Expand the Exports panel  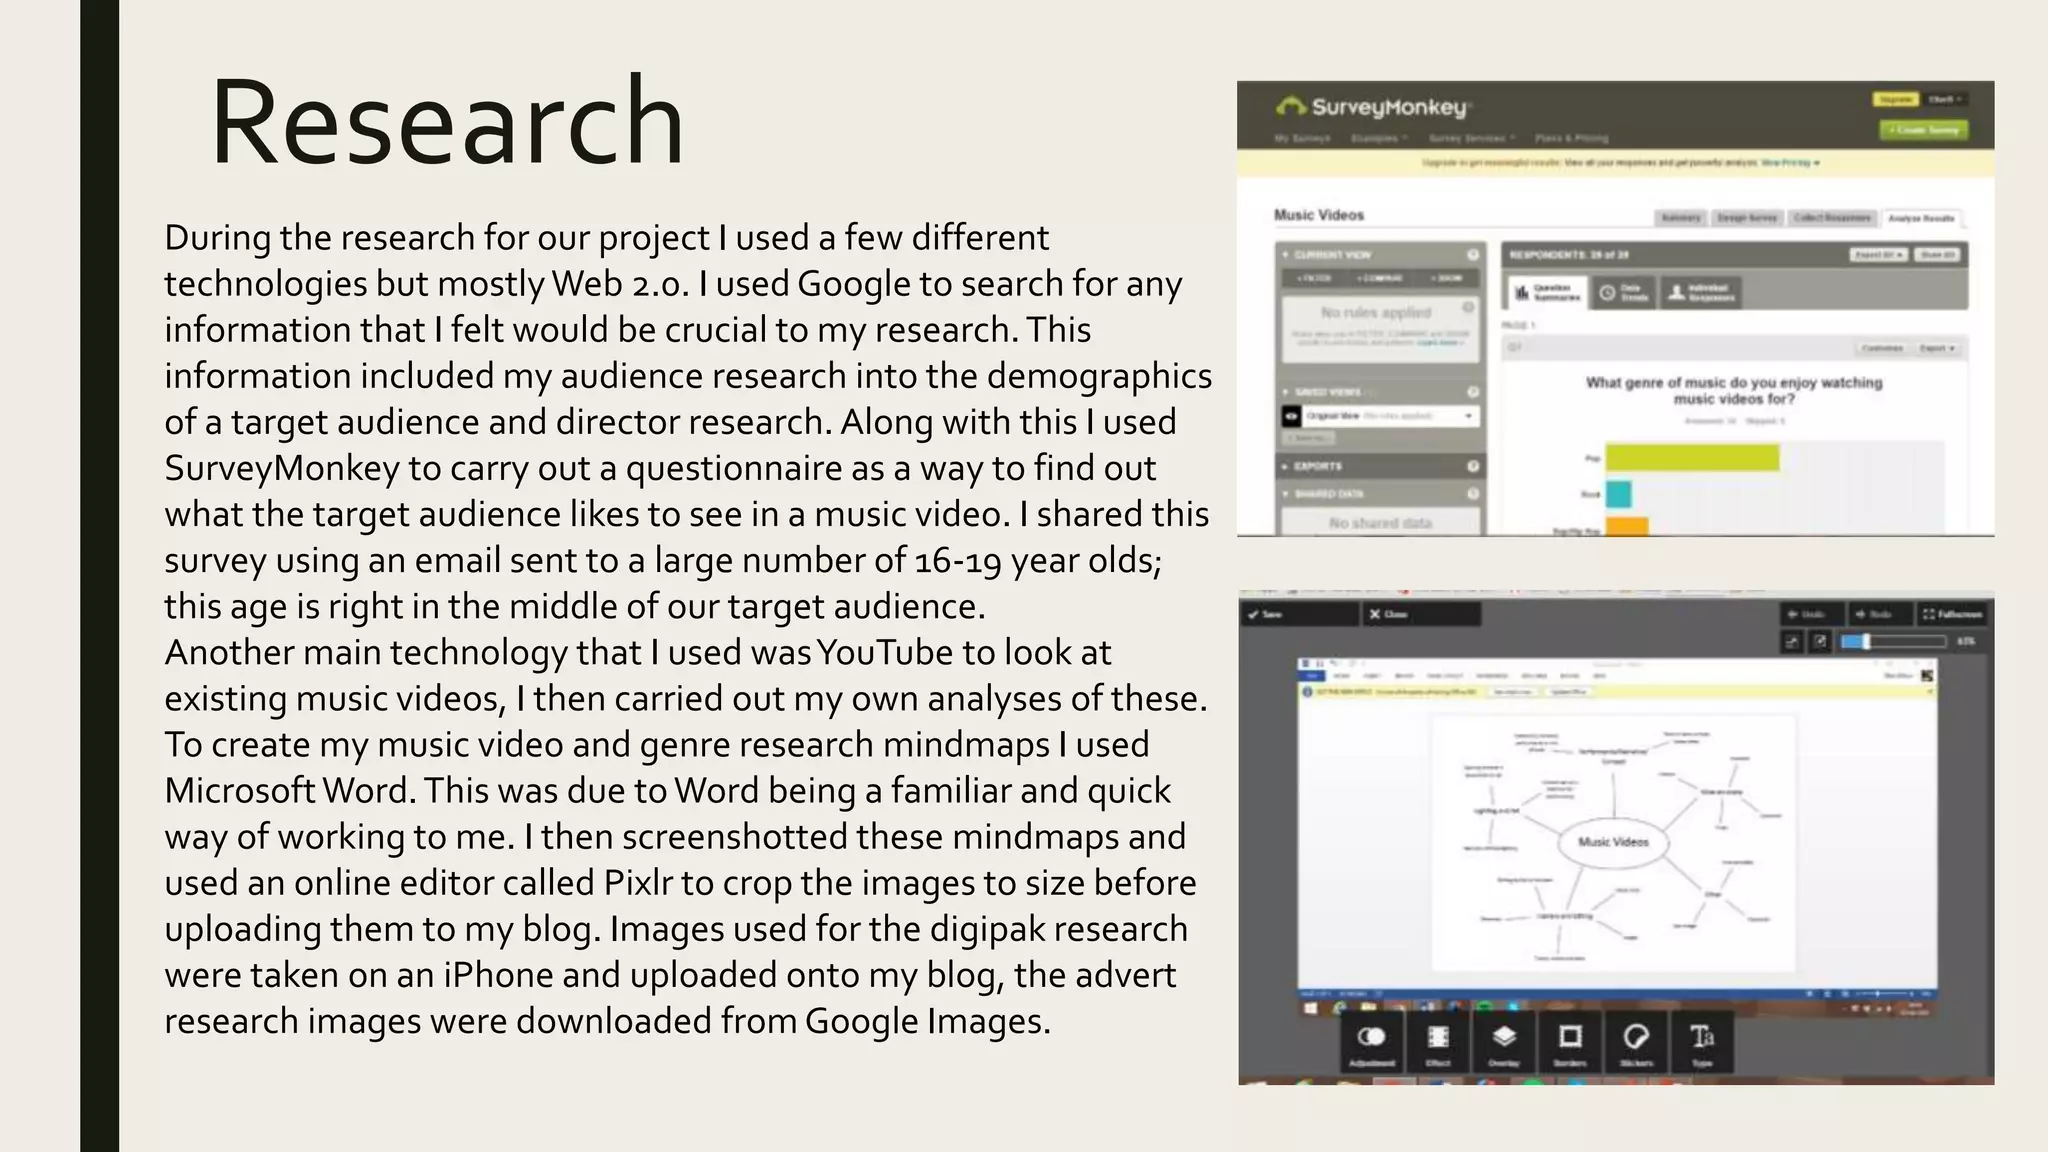(1287, 466)
